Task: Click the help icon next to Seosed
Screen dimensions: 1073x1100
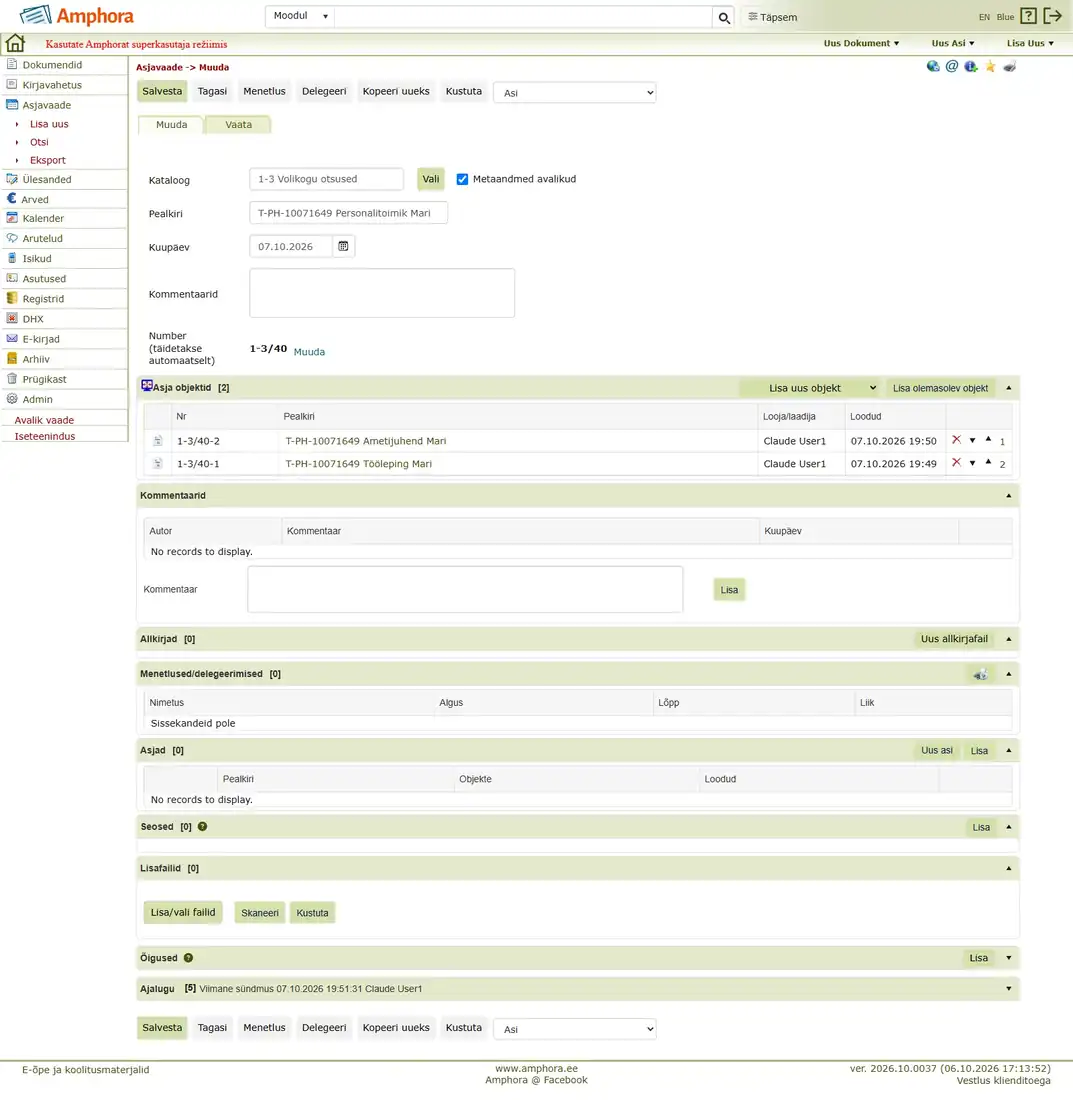Action: coord(202,826)
